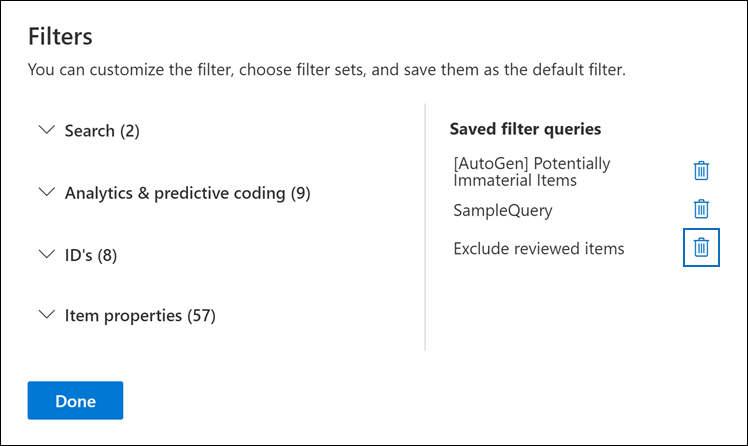This screenshot has height=446, width=748.
Task: Expand the Item properties chevron
Action: [47, 314]
